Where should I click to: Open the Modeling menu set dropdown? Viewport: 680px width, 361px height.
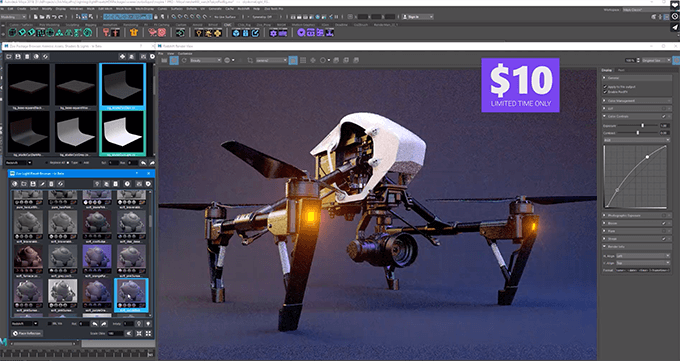pos(13,17)
